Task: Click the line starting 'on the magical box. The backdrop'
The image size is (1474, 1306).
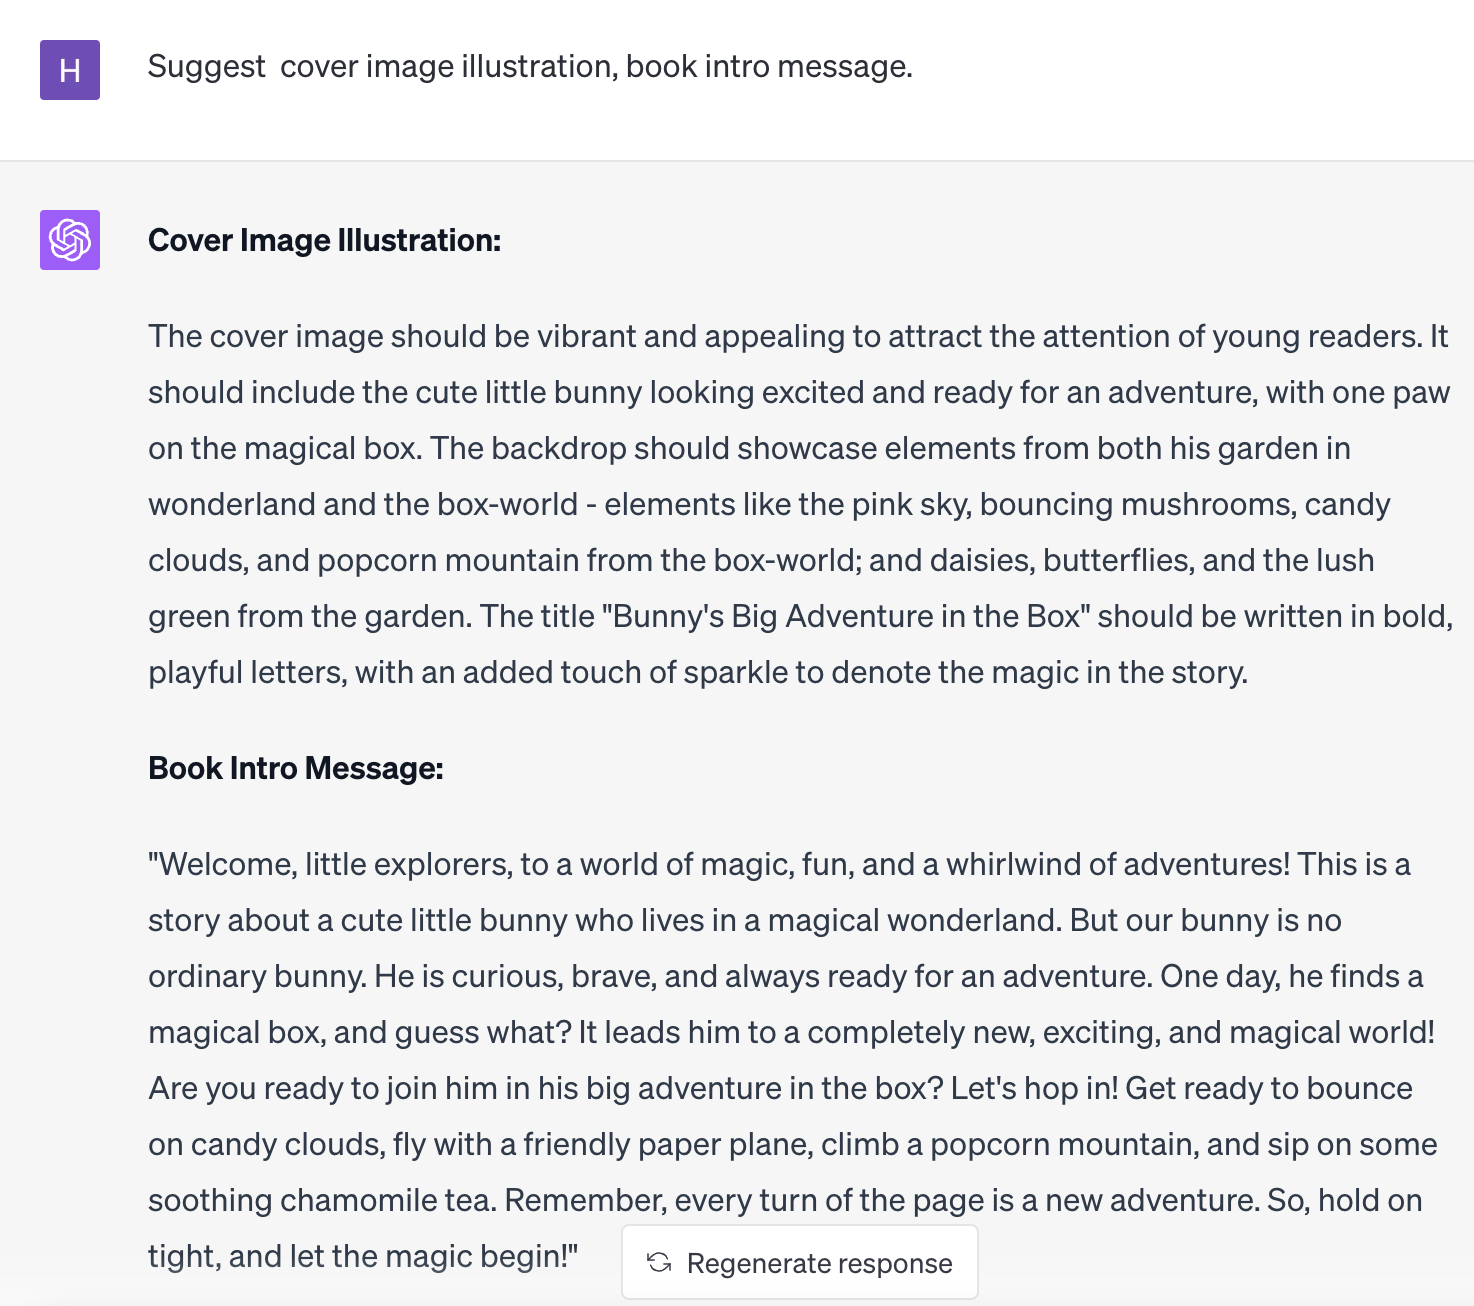Action: [749, 449]
